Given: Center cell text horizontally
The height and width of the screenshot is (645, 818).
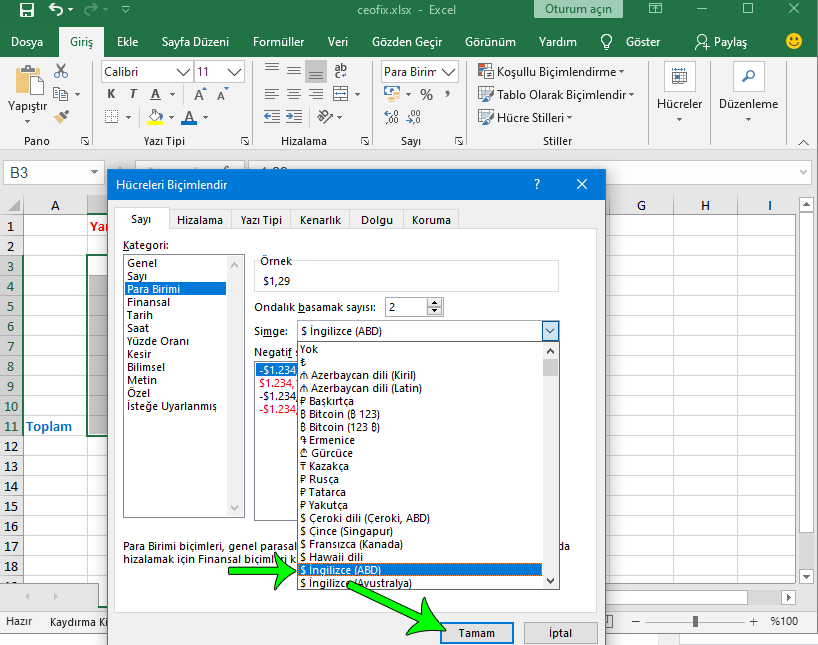Looking at the screenshot, I should tap(294, 94).
